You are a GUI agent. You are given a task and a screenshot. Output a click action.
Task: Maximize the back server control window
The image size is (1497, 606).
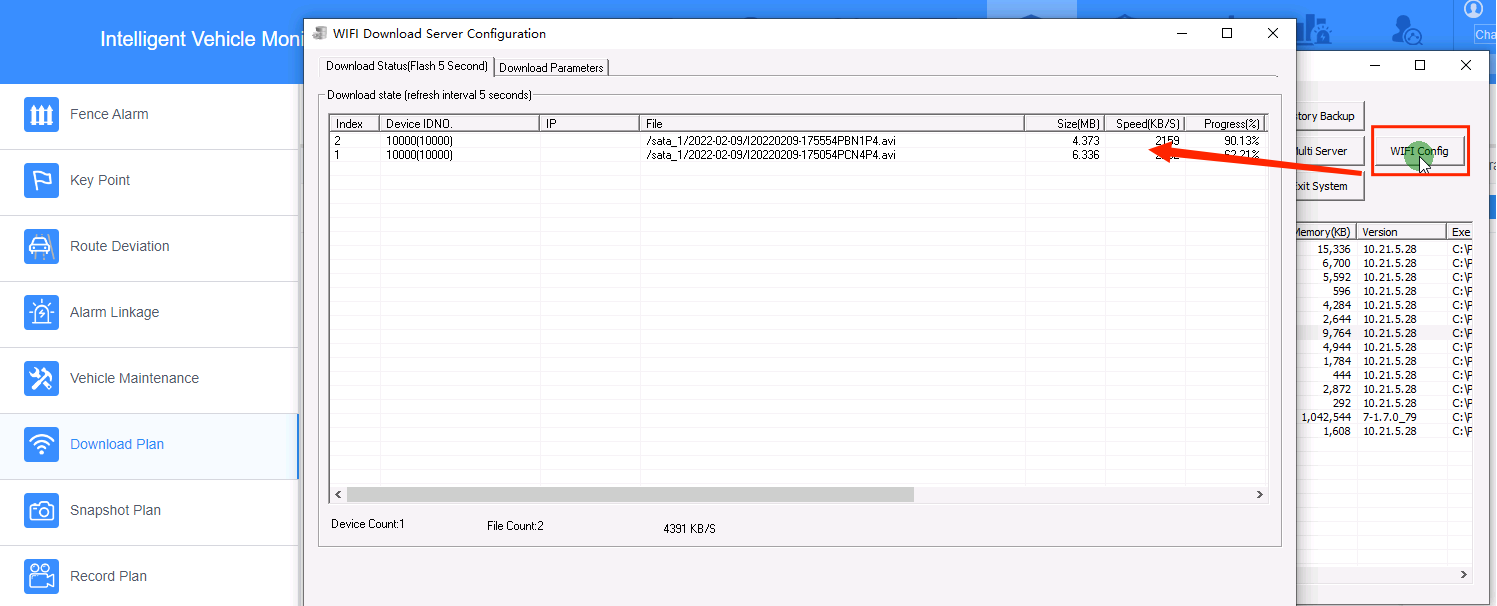tap(1420, 65)
